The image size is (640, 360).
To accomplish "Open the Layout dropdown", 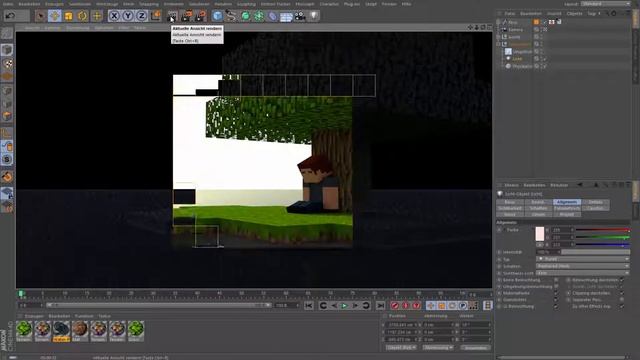I will (x=606, y=4).
